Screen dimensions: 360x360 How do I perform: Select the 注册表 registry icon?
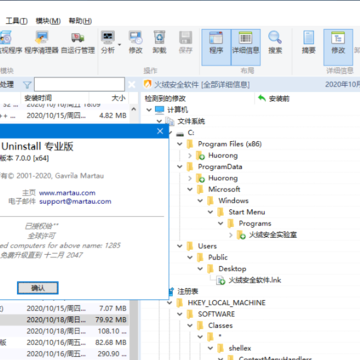(x=171, y=291)
